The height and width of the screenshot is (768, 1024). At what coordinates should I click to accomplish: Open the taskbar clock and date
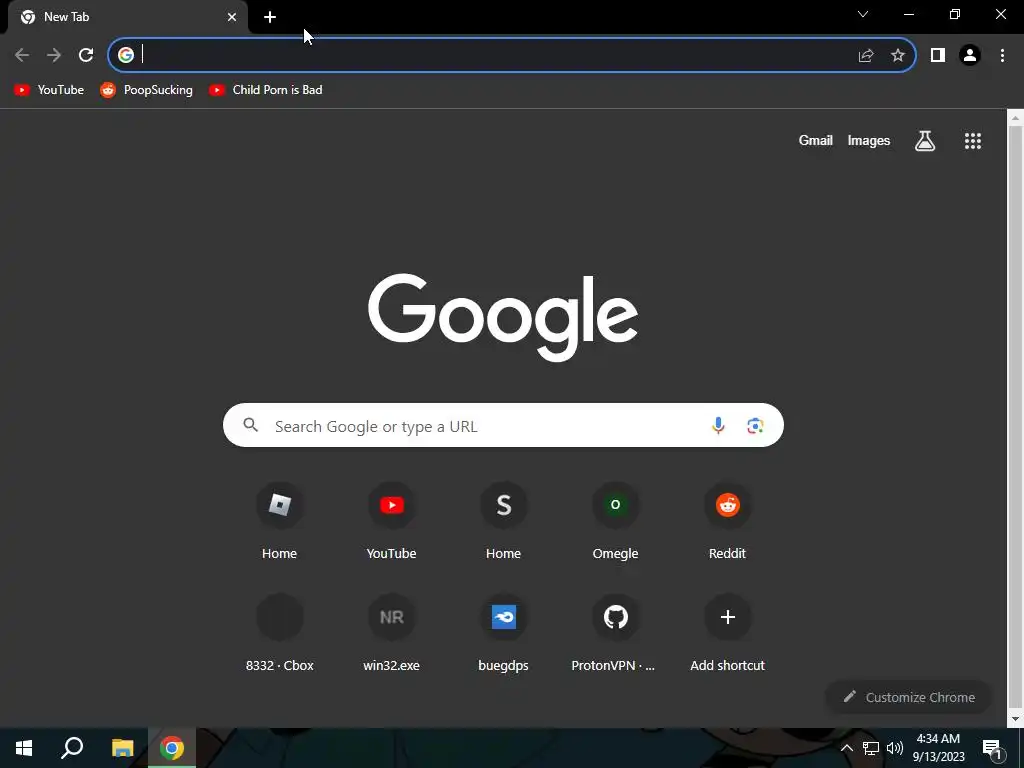click(938, 748)
